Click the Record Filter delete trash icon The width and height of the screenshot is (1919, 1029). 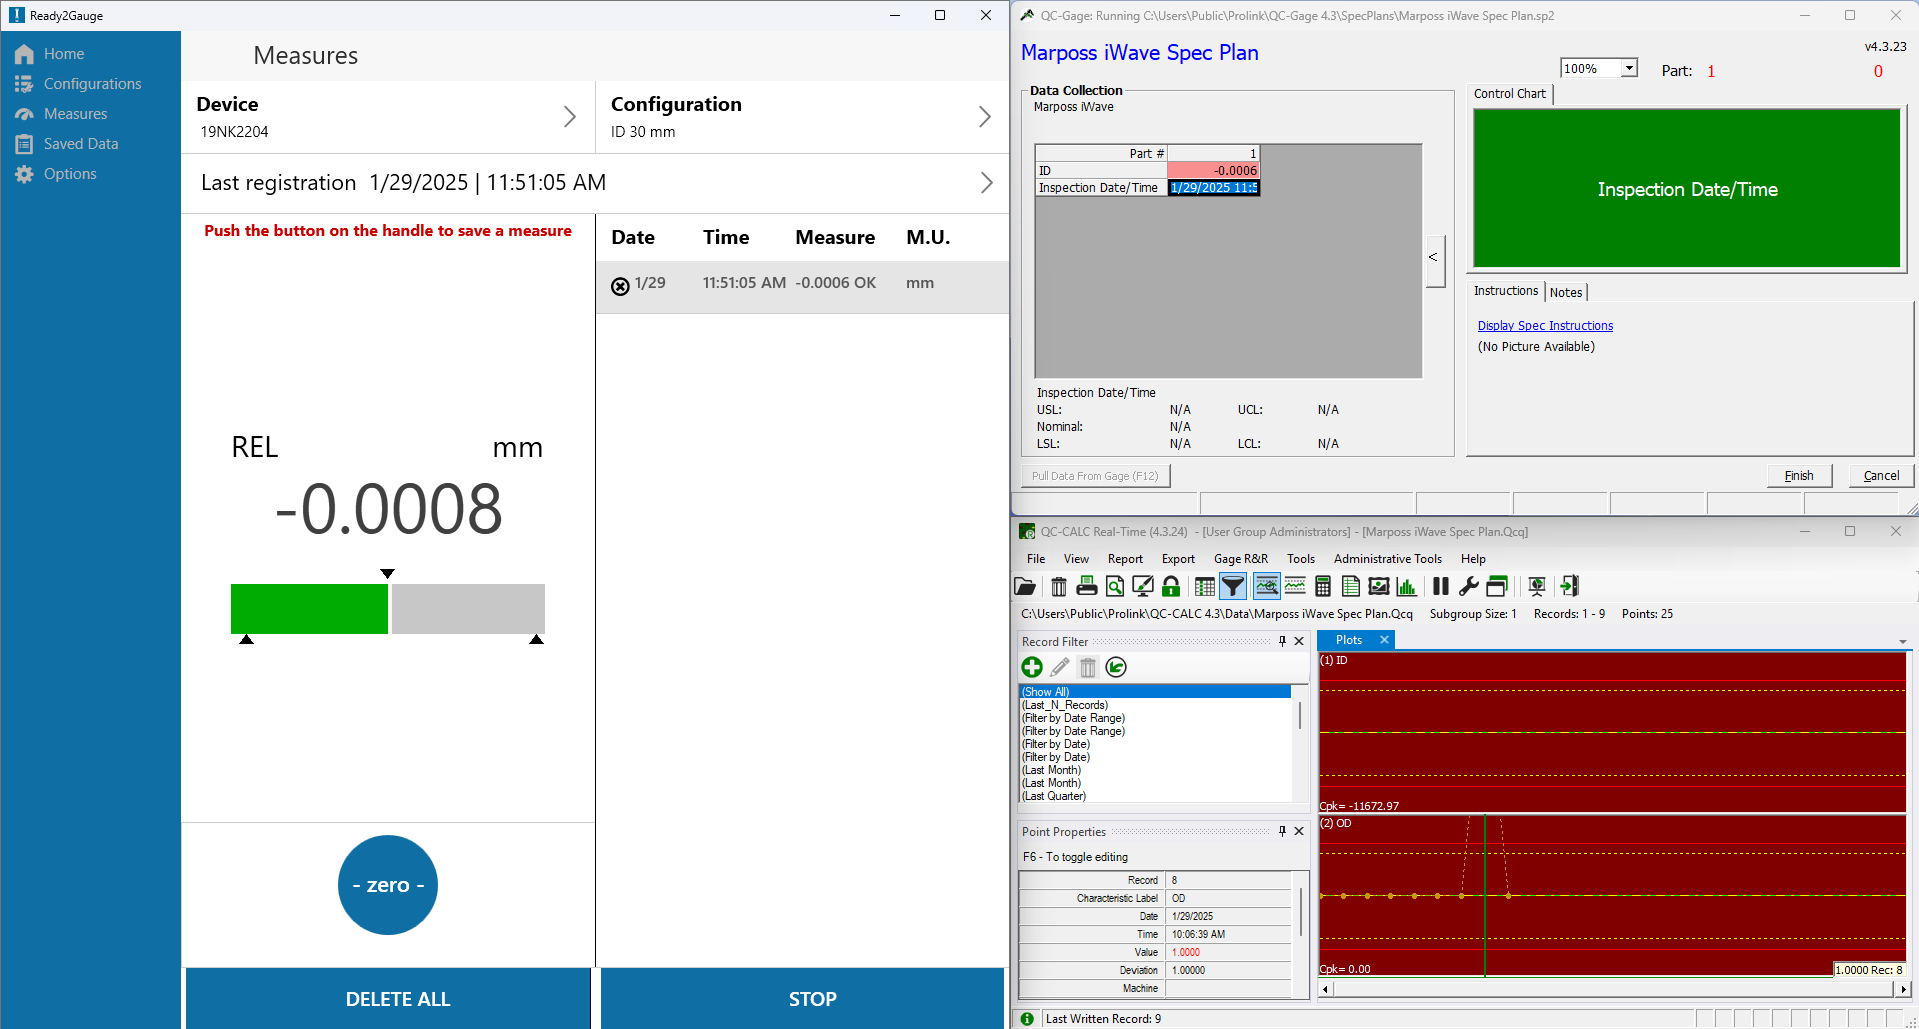point(1088,667)
